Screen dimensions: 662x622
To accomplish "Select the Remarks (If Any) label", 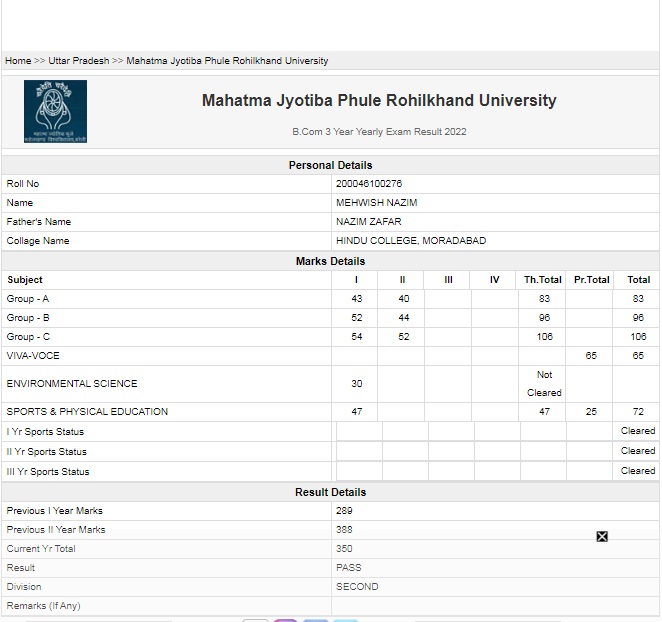I will point(43,606).
